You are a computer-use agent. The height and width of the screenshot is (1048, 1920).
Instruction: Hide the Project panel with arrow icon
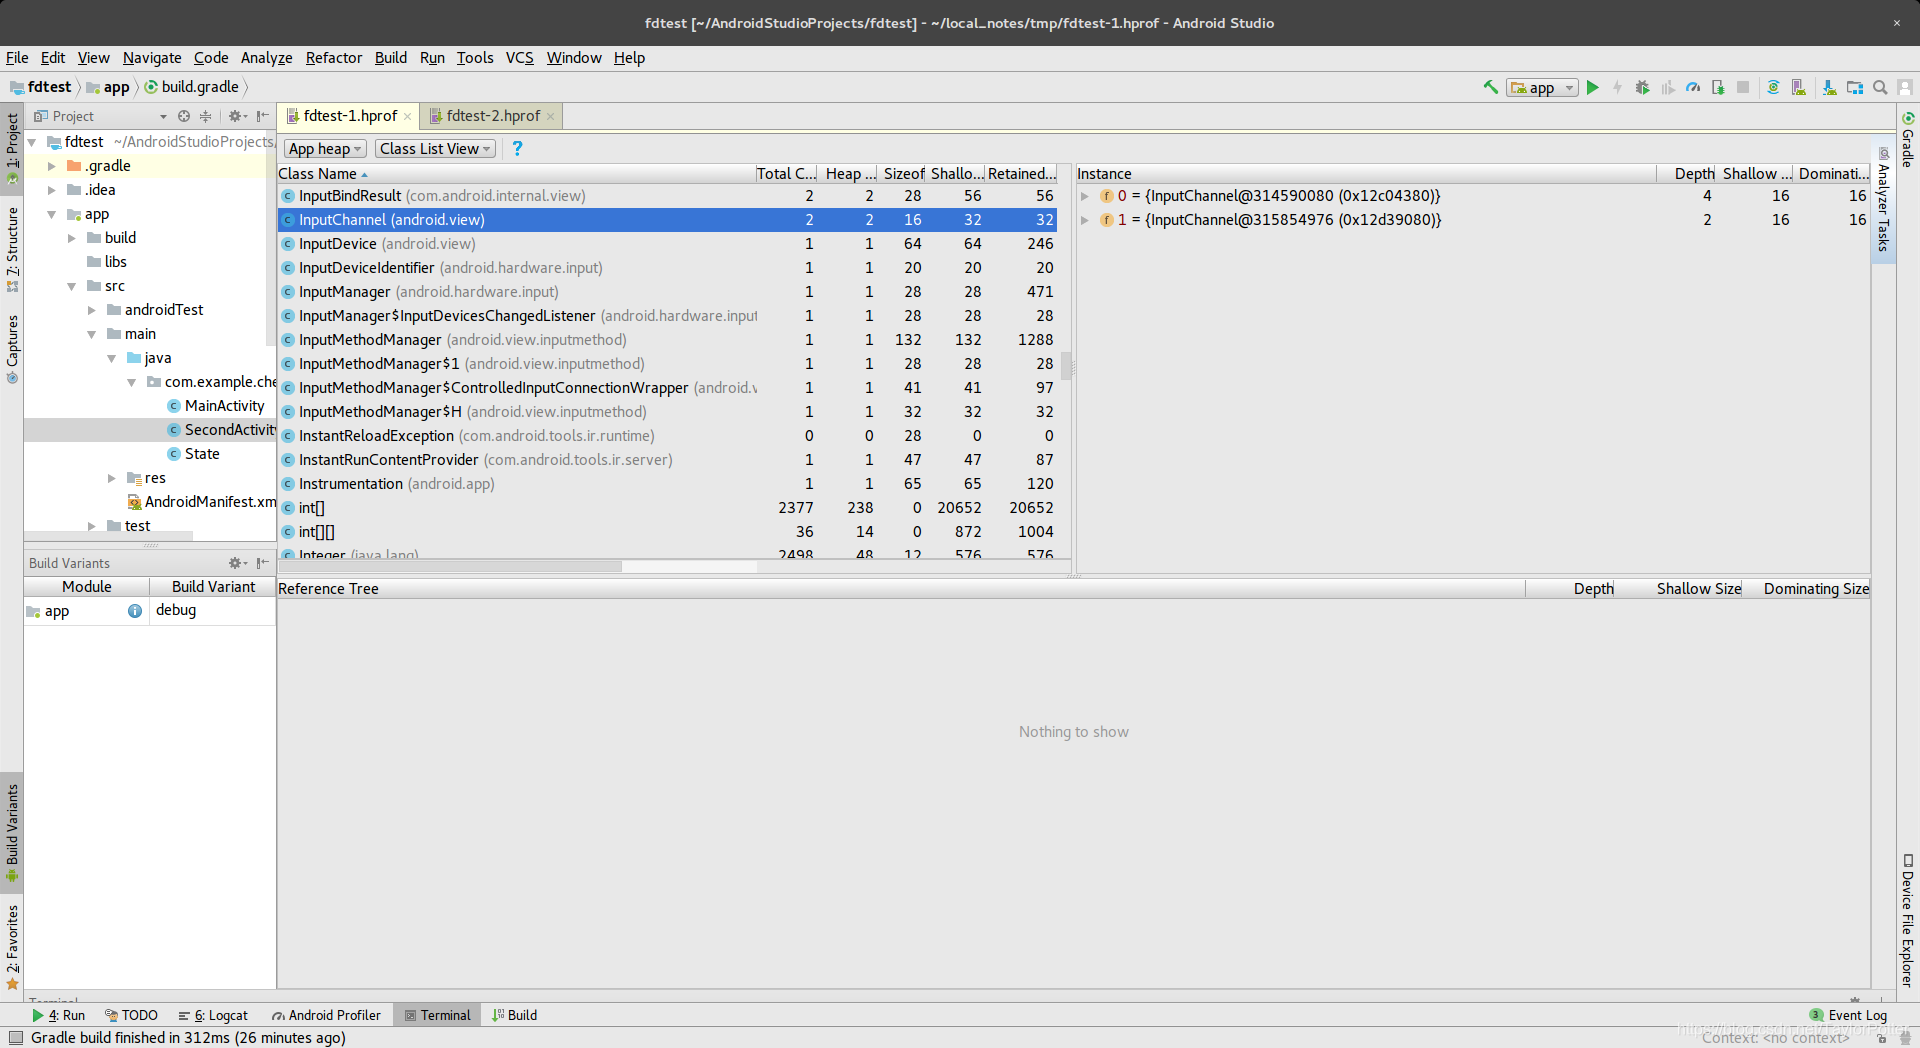pos(262,116)
